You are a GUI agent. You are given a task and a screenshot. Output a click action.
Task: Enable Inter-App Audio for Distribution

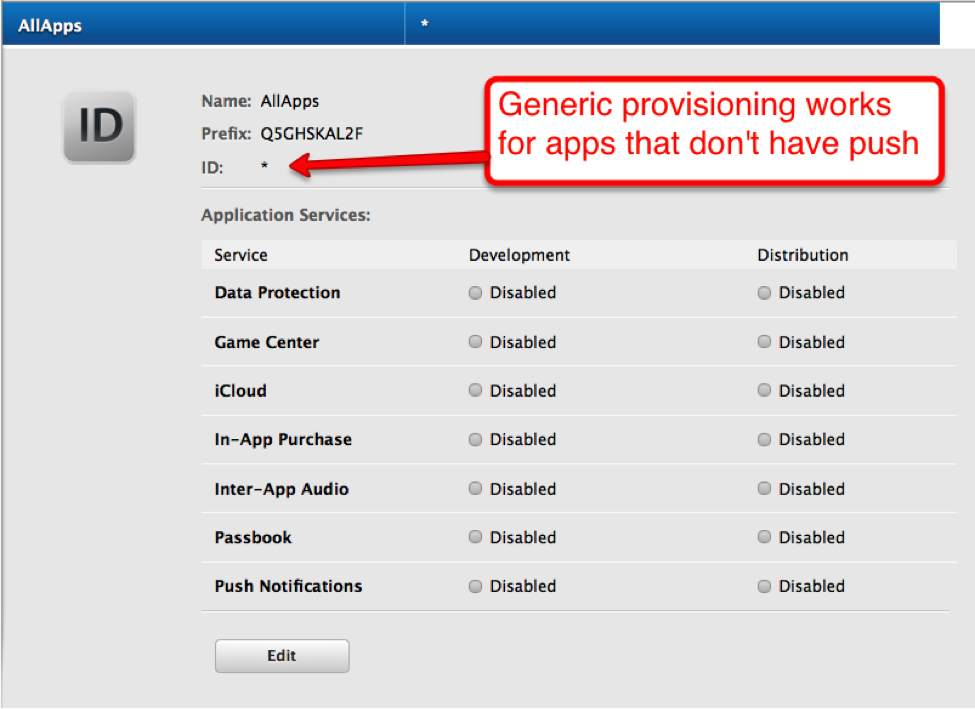(763, 488)
